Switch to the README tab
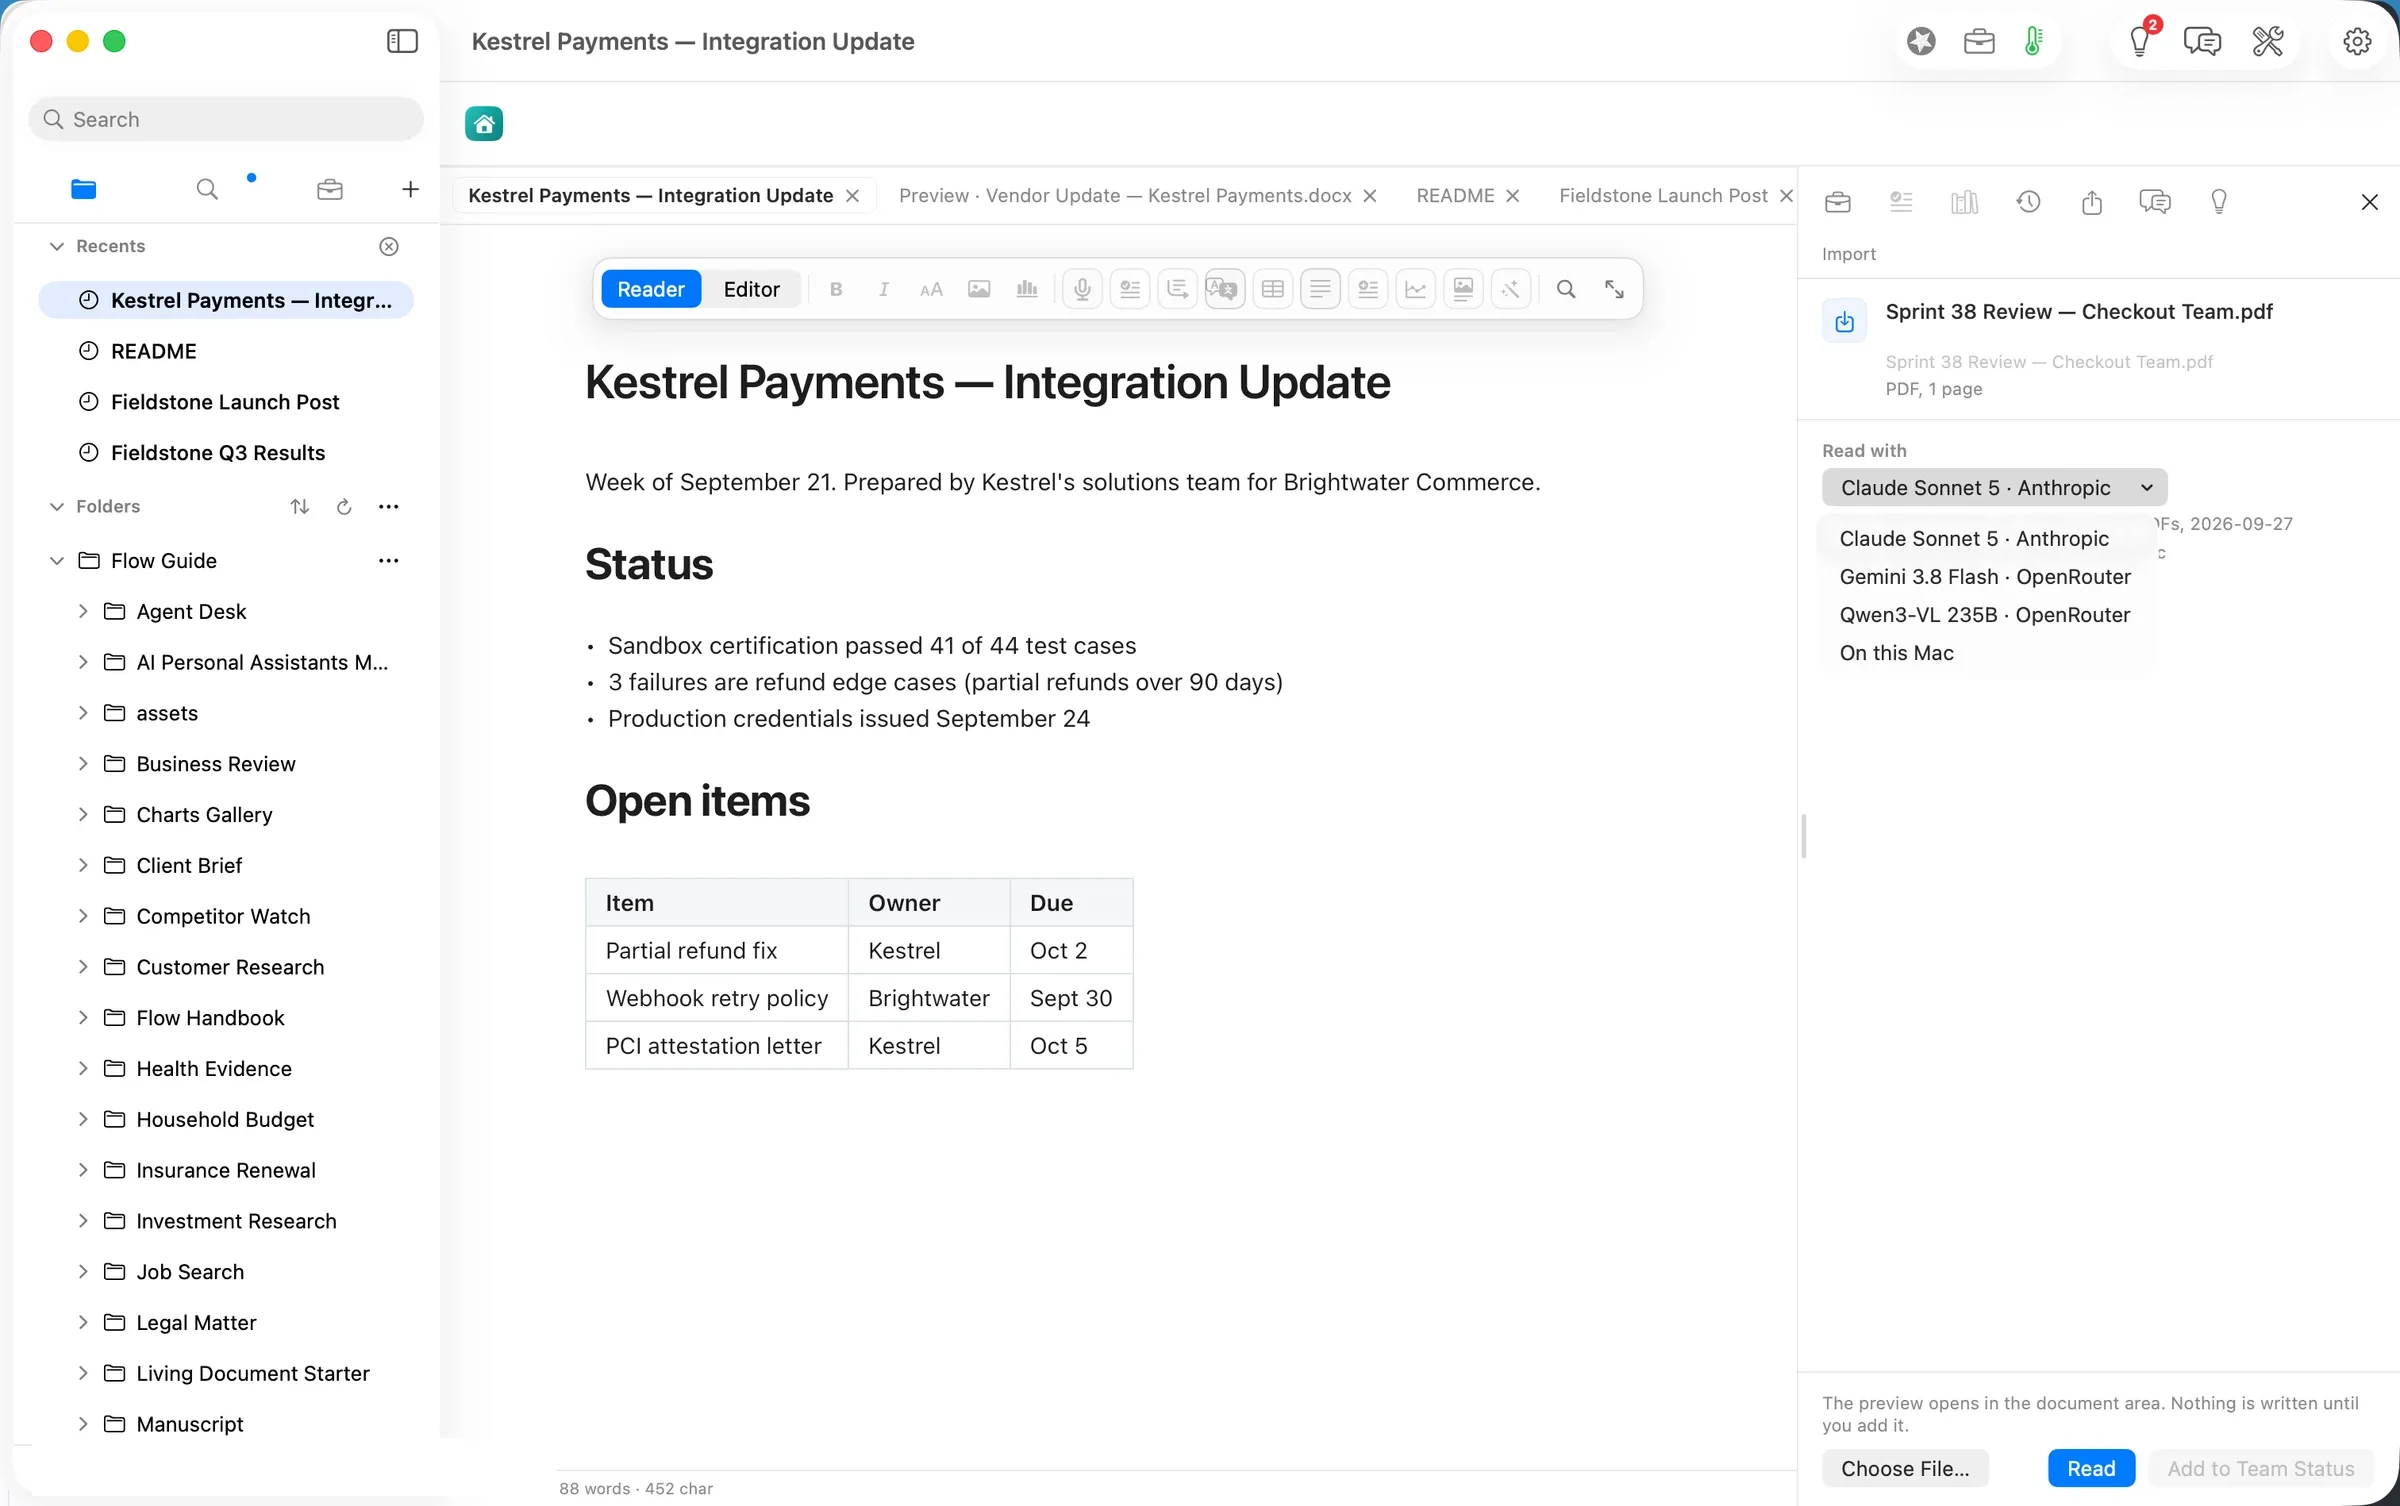 pos(1455,196)
